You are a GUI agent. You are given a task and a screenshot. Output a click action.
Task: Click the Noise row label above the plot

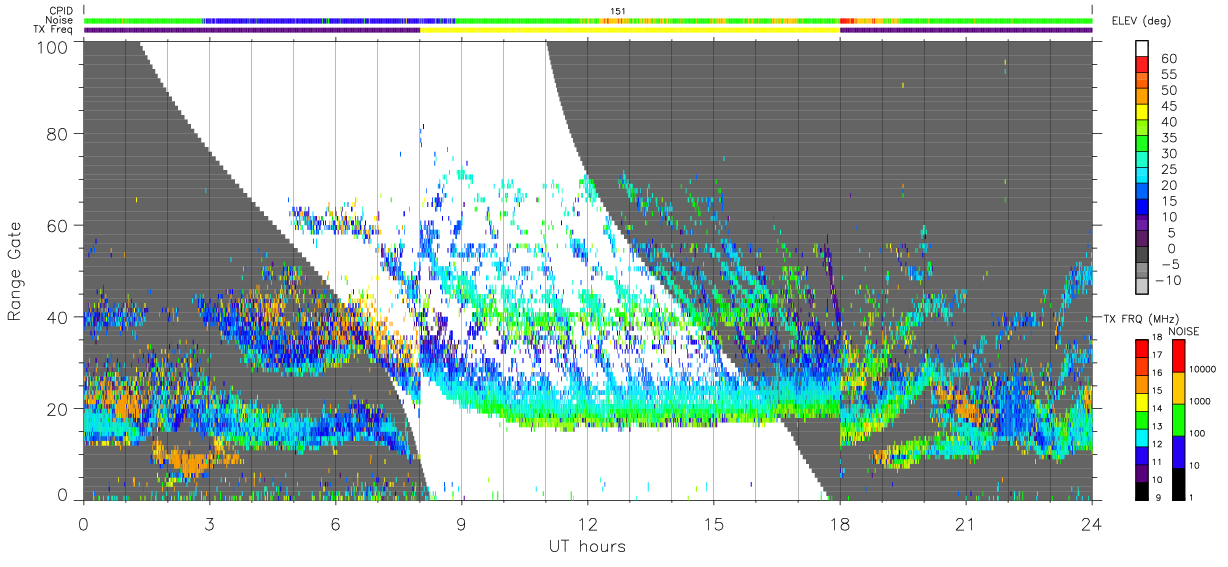click(59, 20)
